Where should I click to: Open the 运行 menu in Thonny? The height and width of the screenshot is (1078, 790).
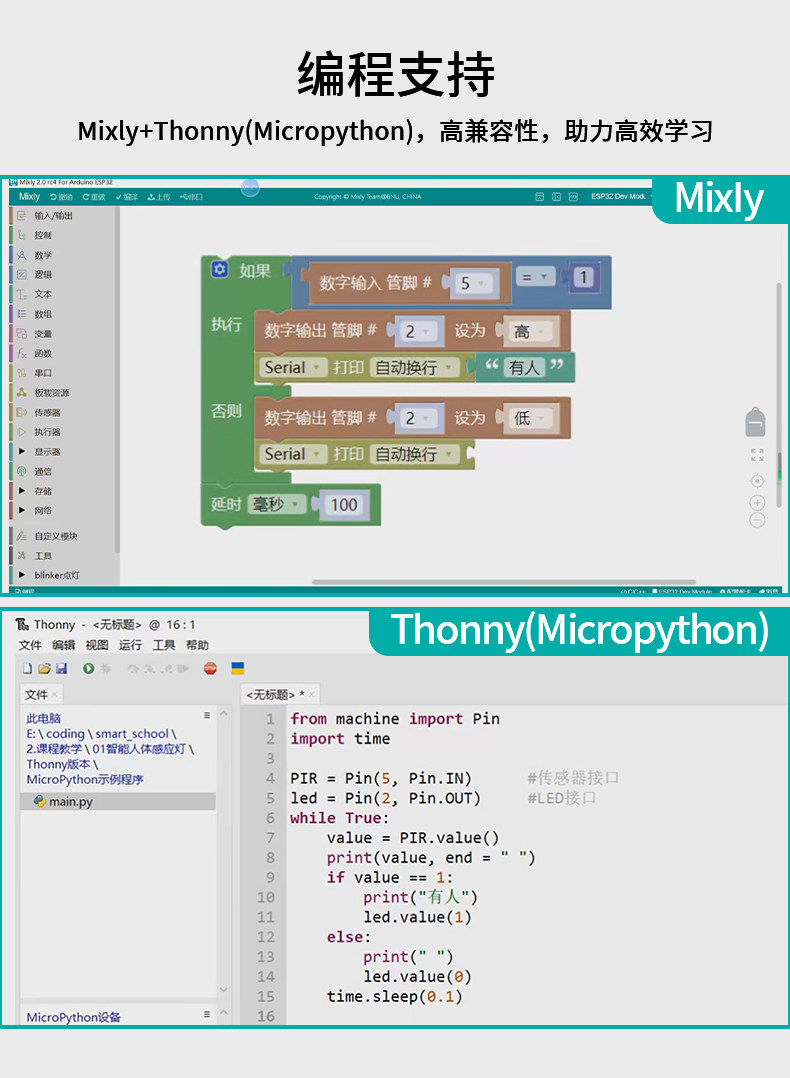[130, 645]
